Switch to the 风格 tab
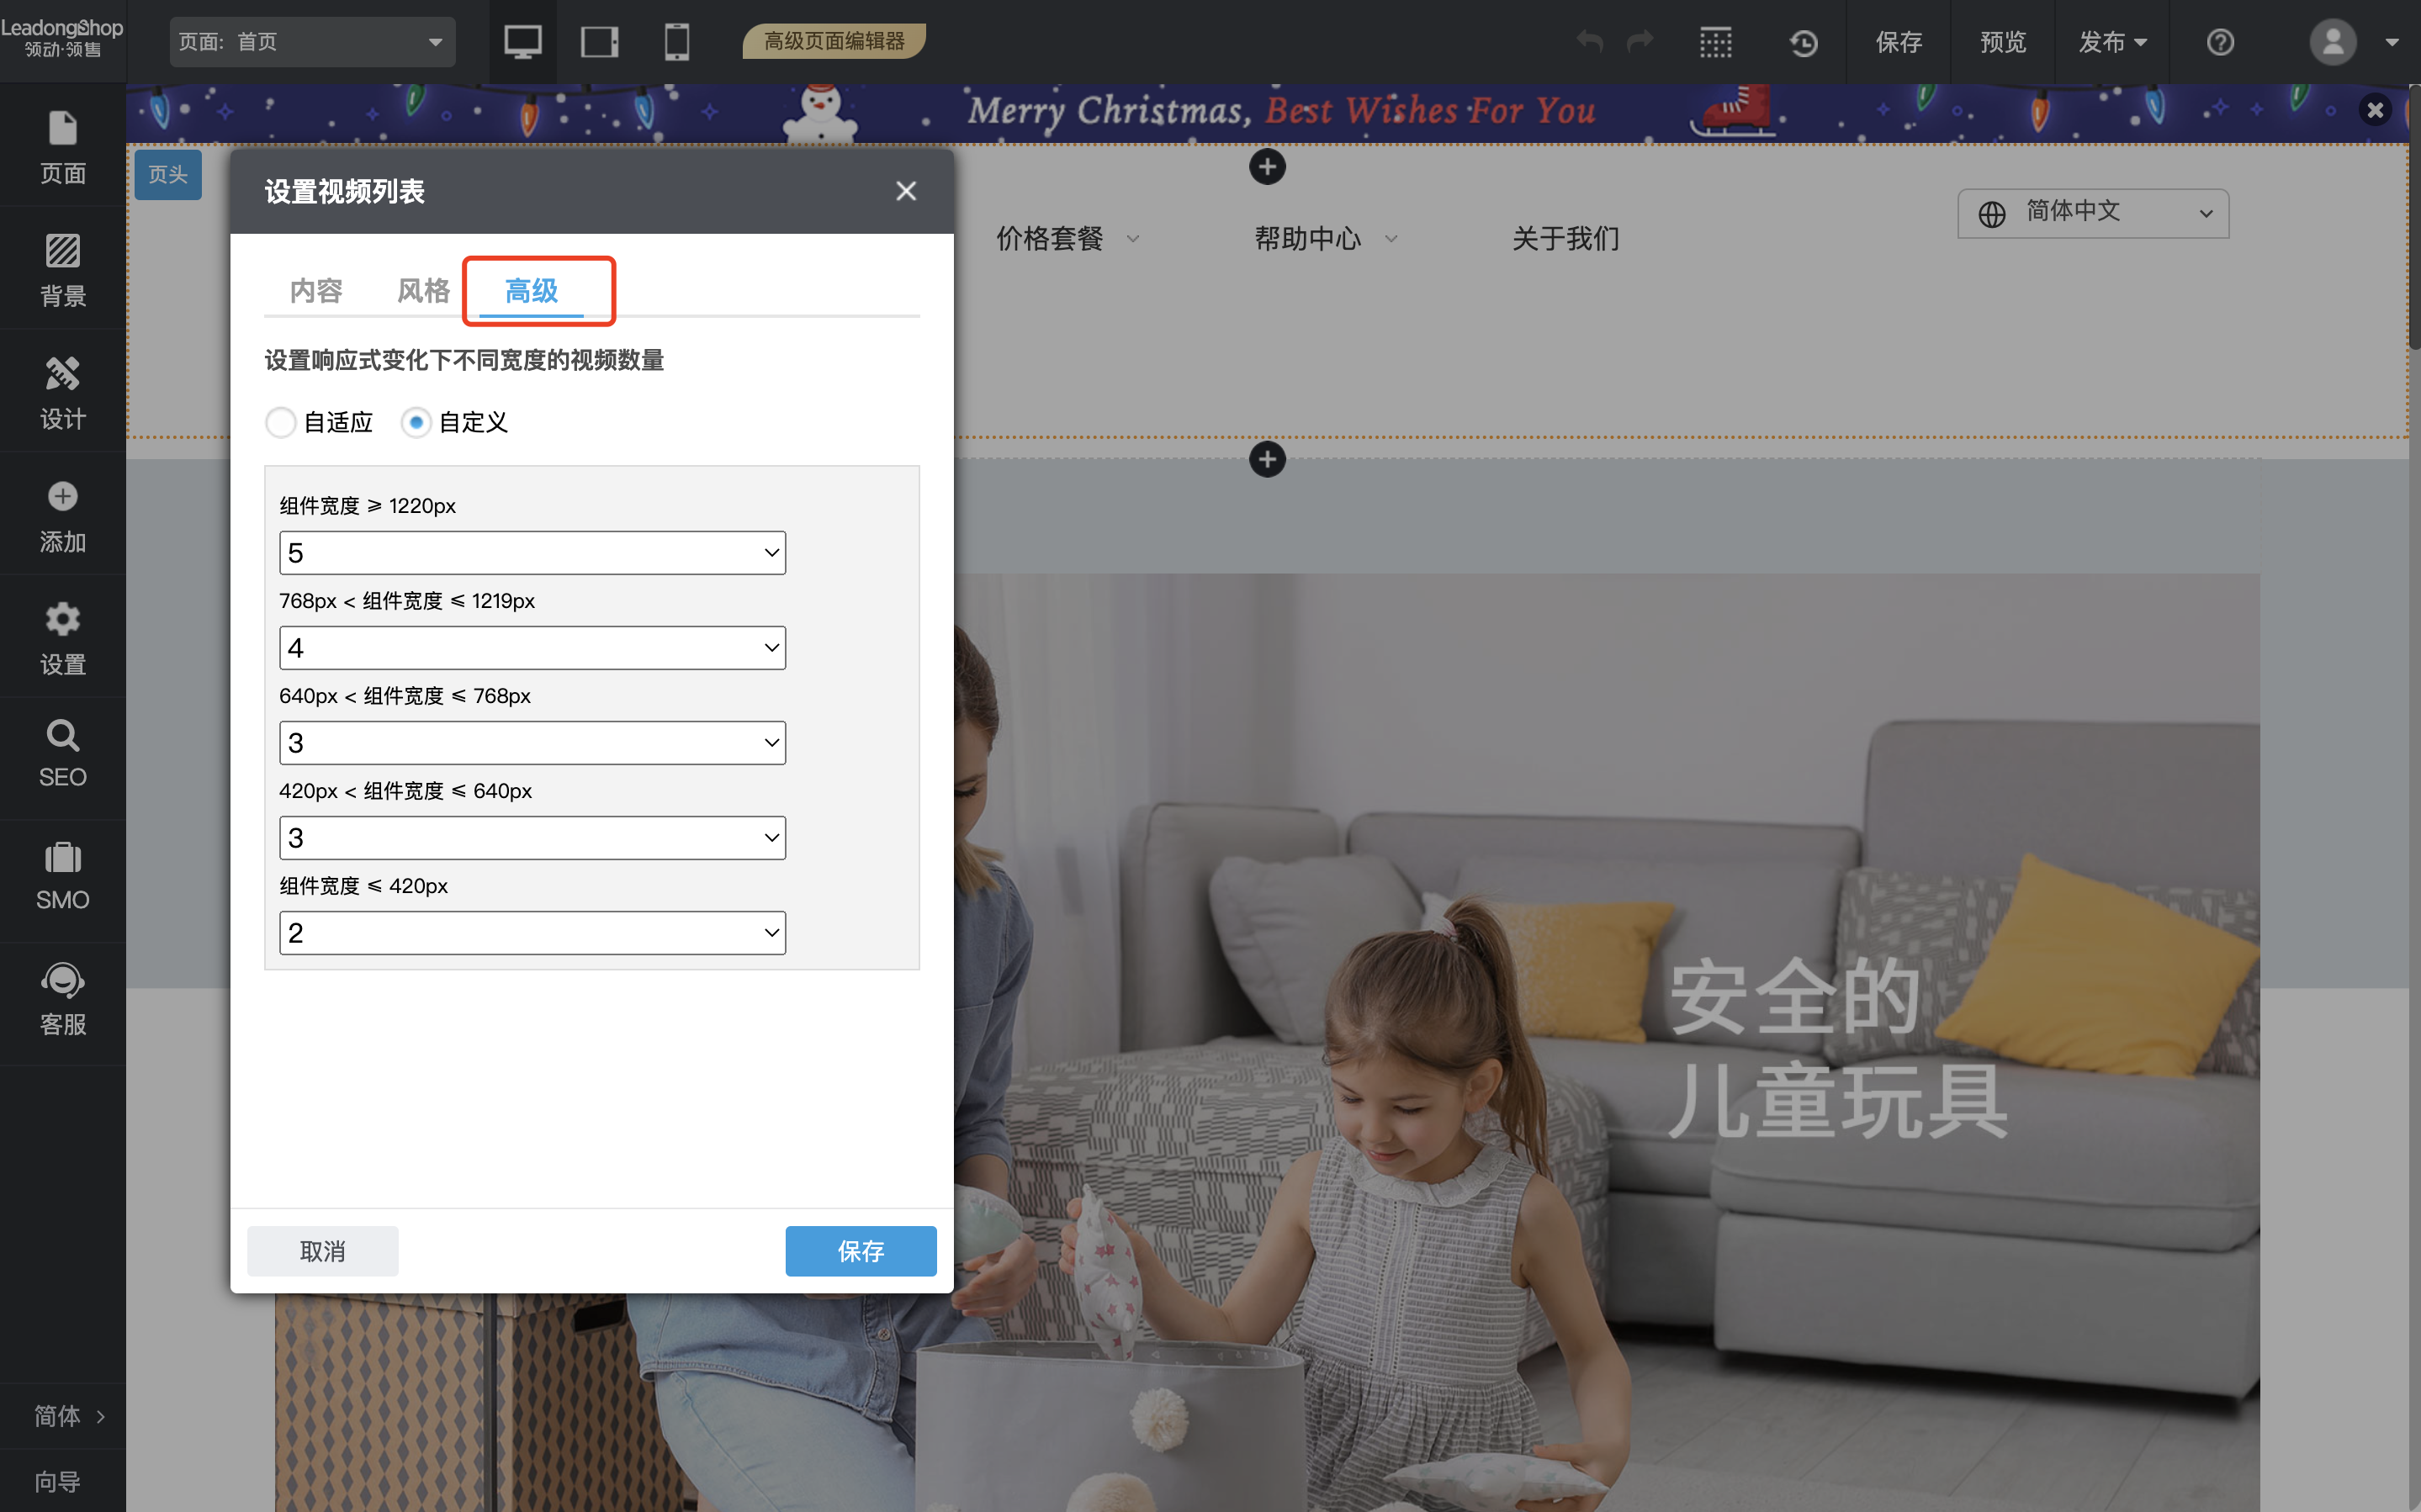The height and width of the screenshot is (1512, 2421). [423, 291]
